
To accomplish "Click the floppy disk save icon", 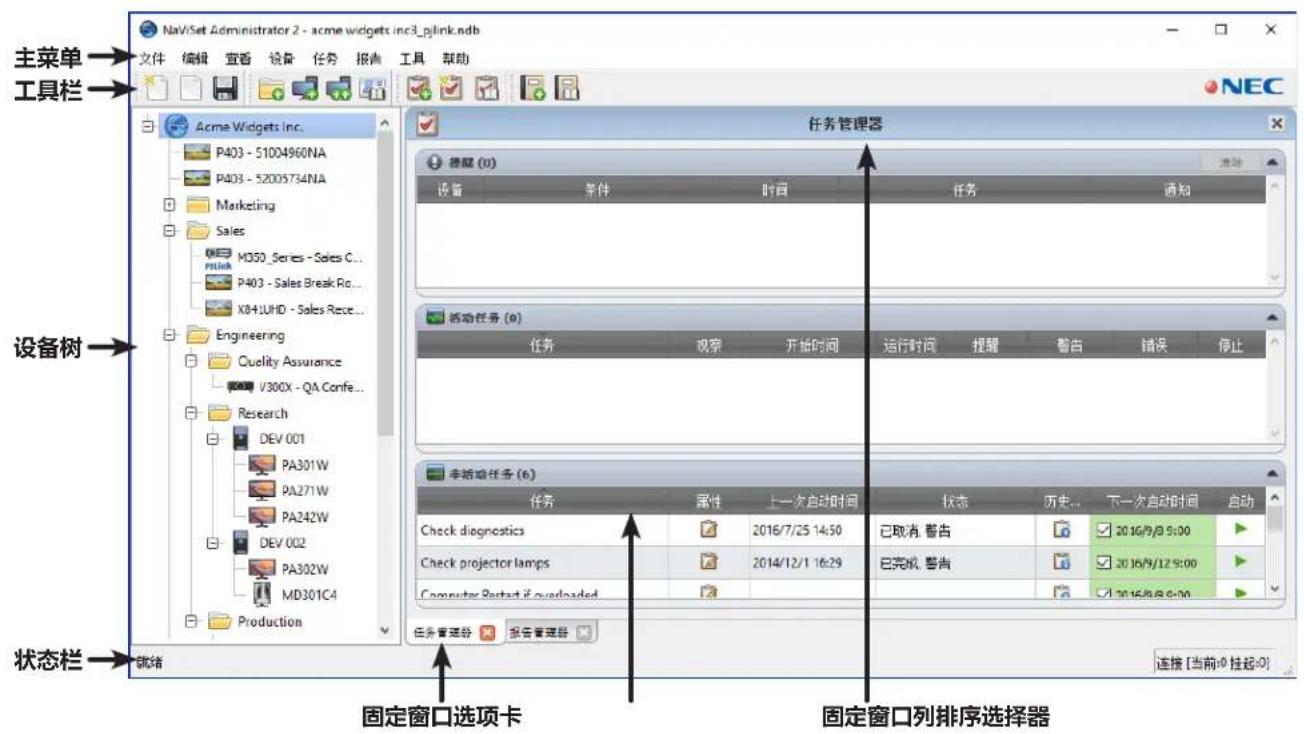I will point(226,89).
